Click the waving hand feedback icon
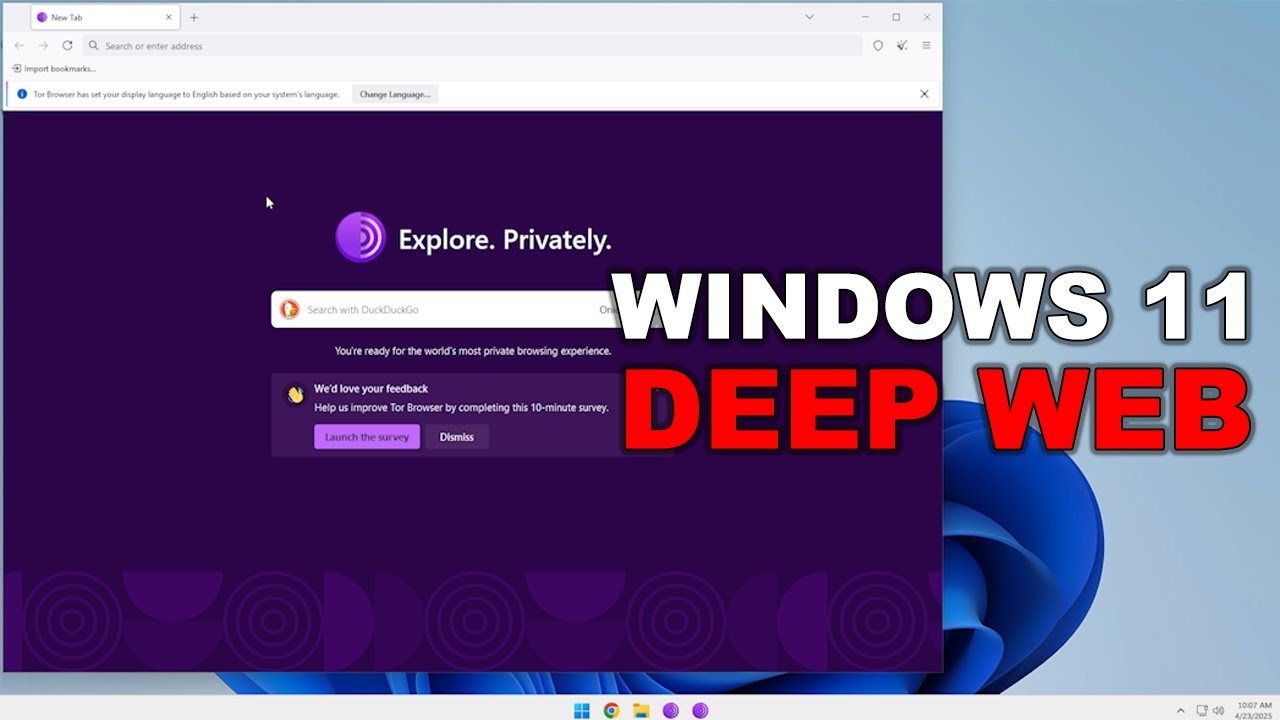Image resolution: width=1280 pixels, height=720 pixels. tap(295, 394)
